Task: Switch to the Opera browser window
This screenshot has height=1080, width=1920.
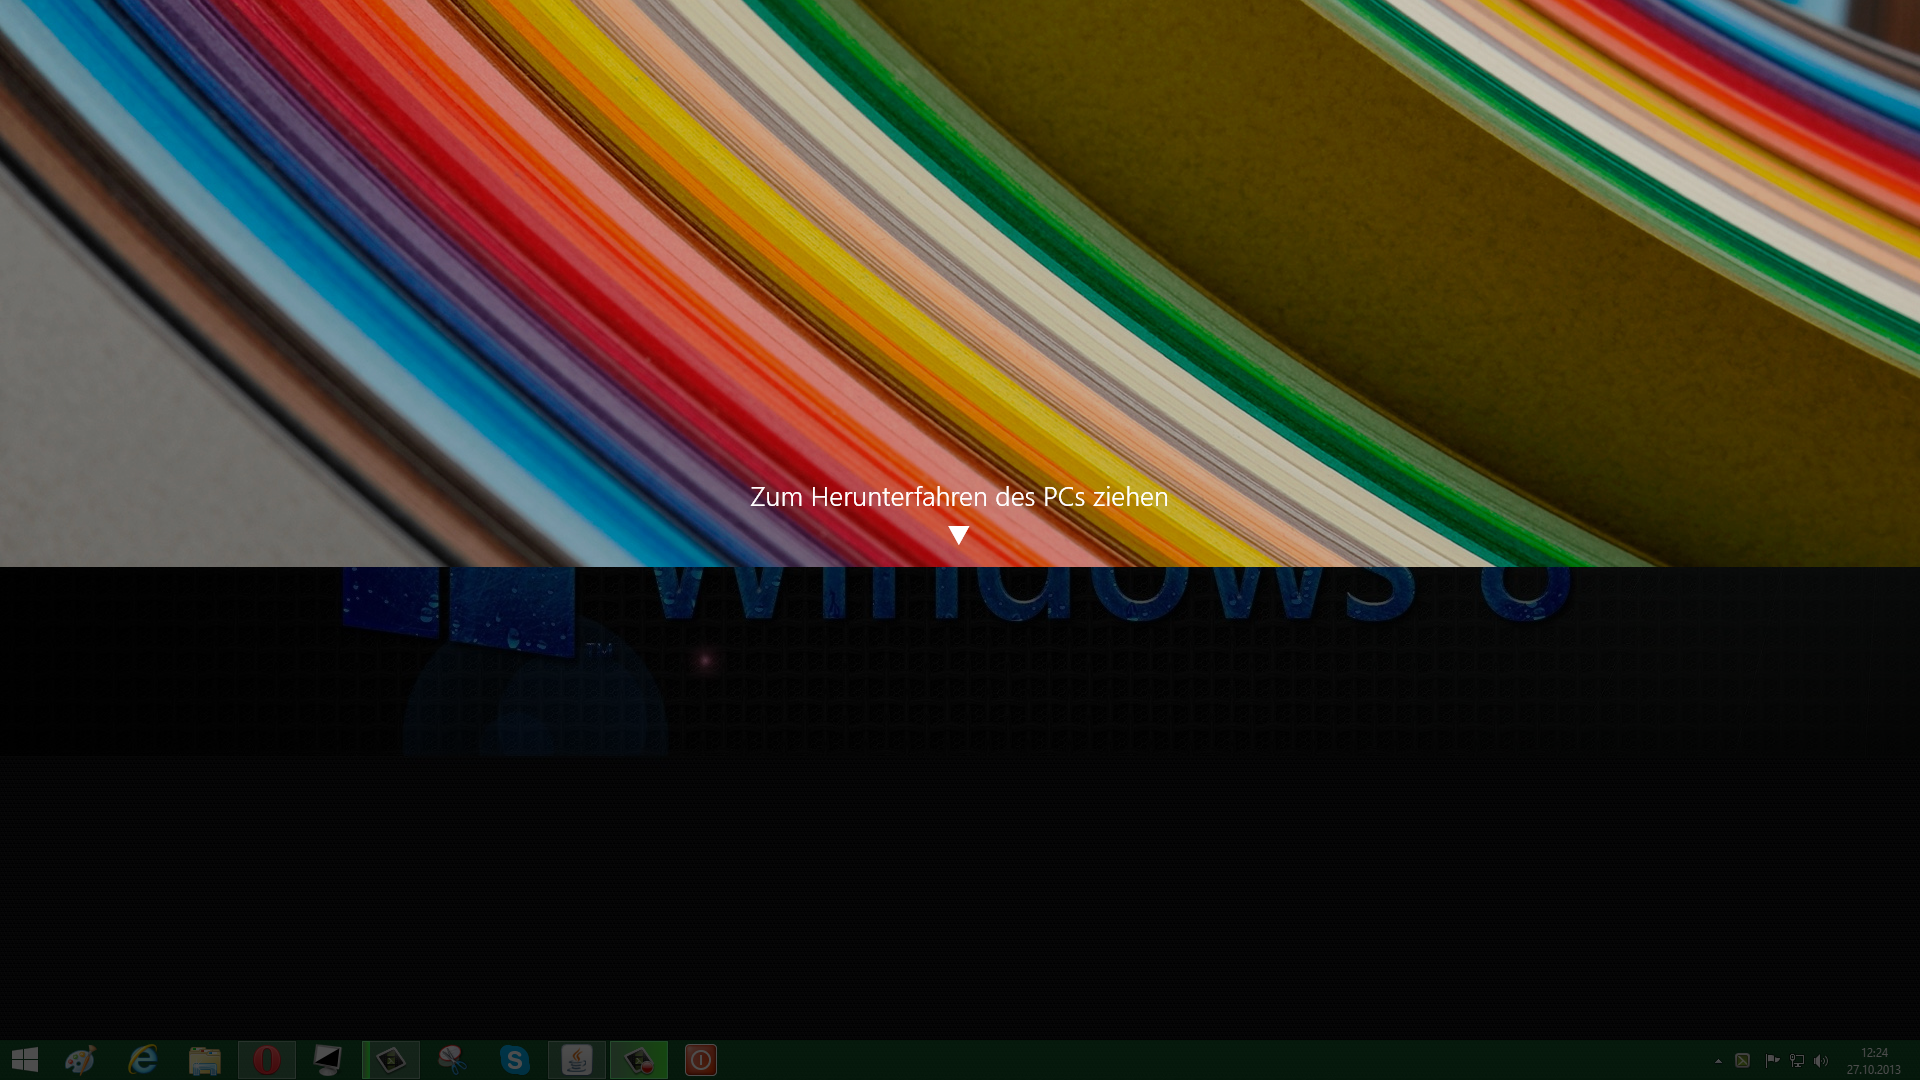Action: tap(267, 1060)
